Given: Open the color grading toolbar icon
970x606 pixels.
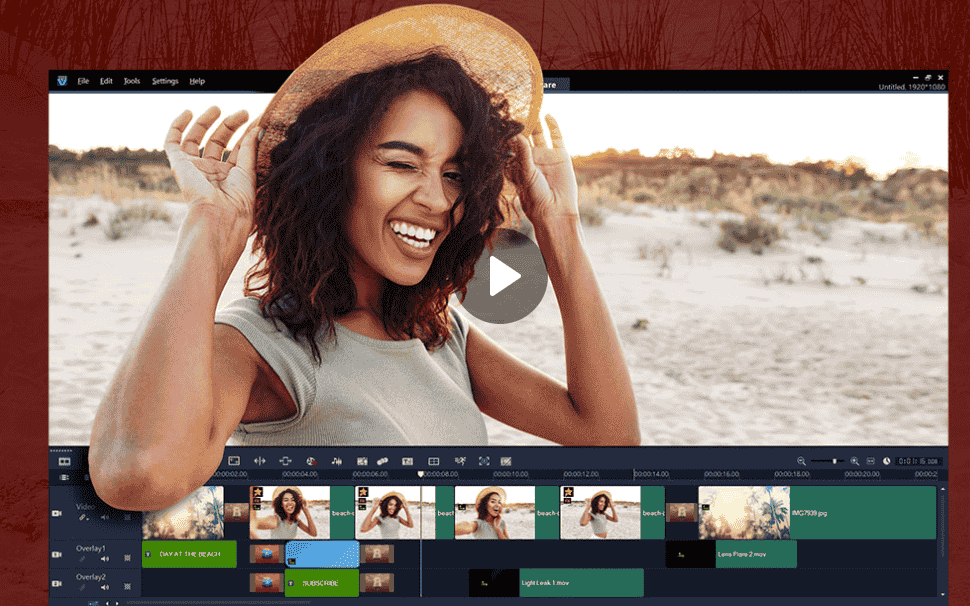Looking at the screenshot, I should click(x=311, y=461).
